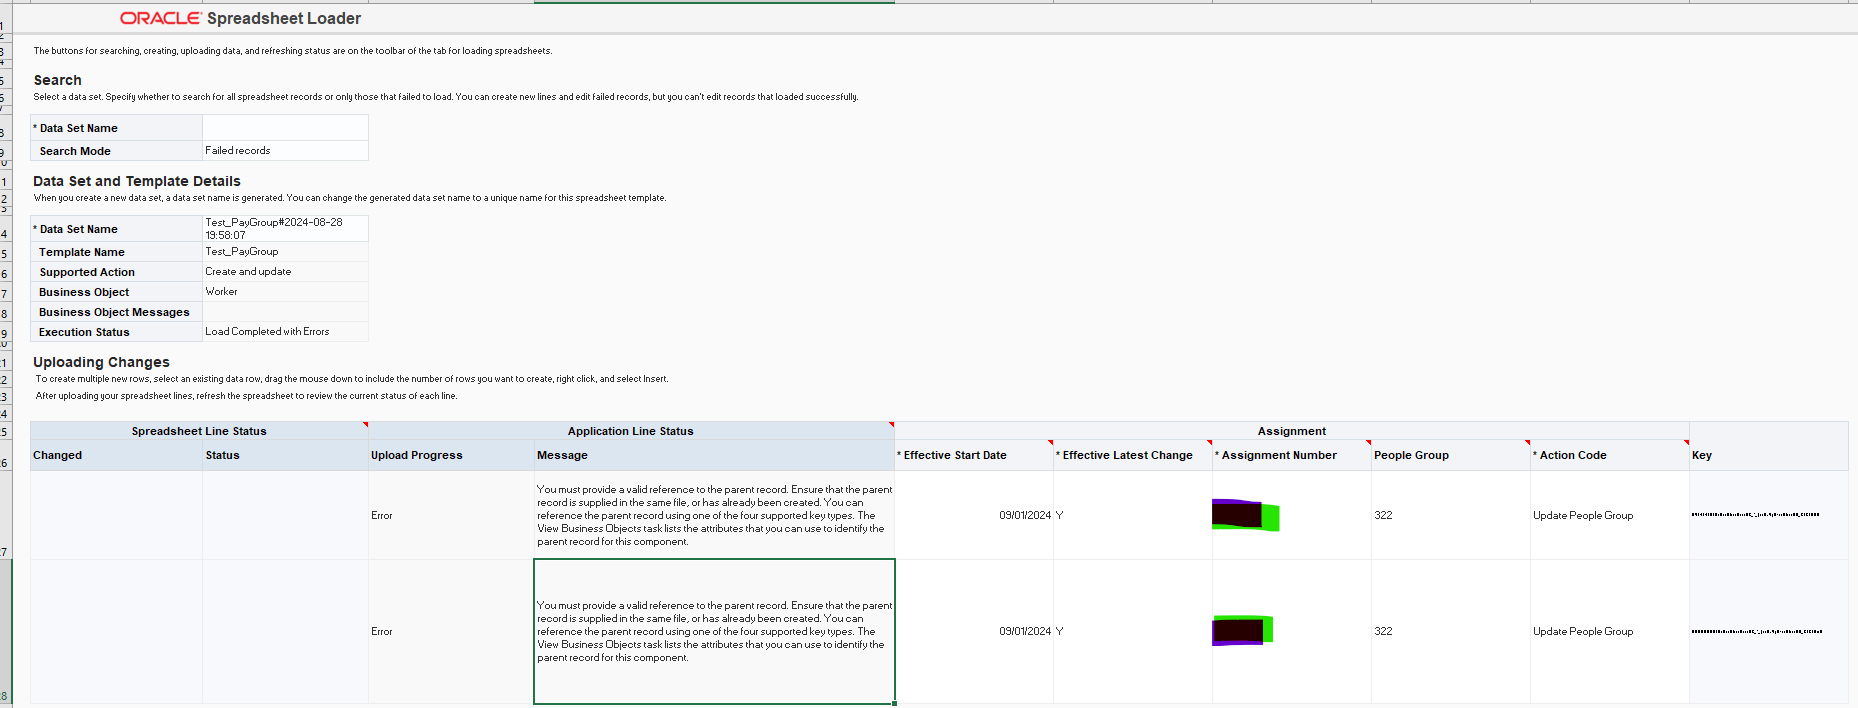Click People Group value 322 in first row
1858x708 pixels.
(1451, 515)
